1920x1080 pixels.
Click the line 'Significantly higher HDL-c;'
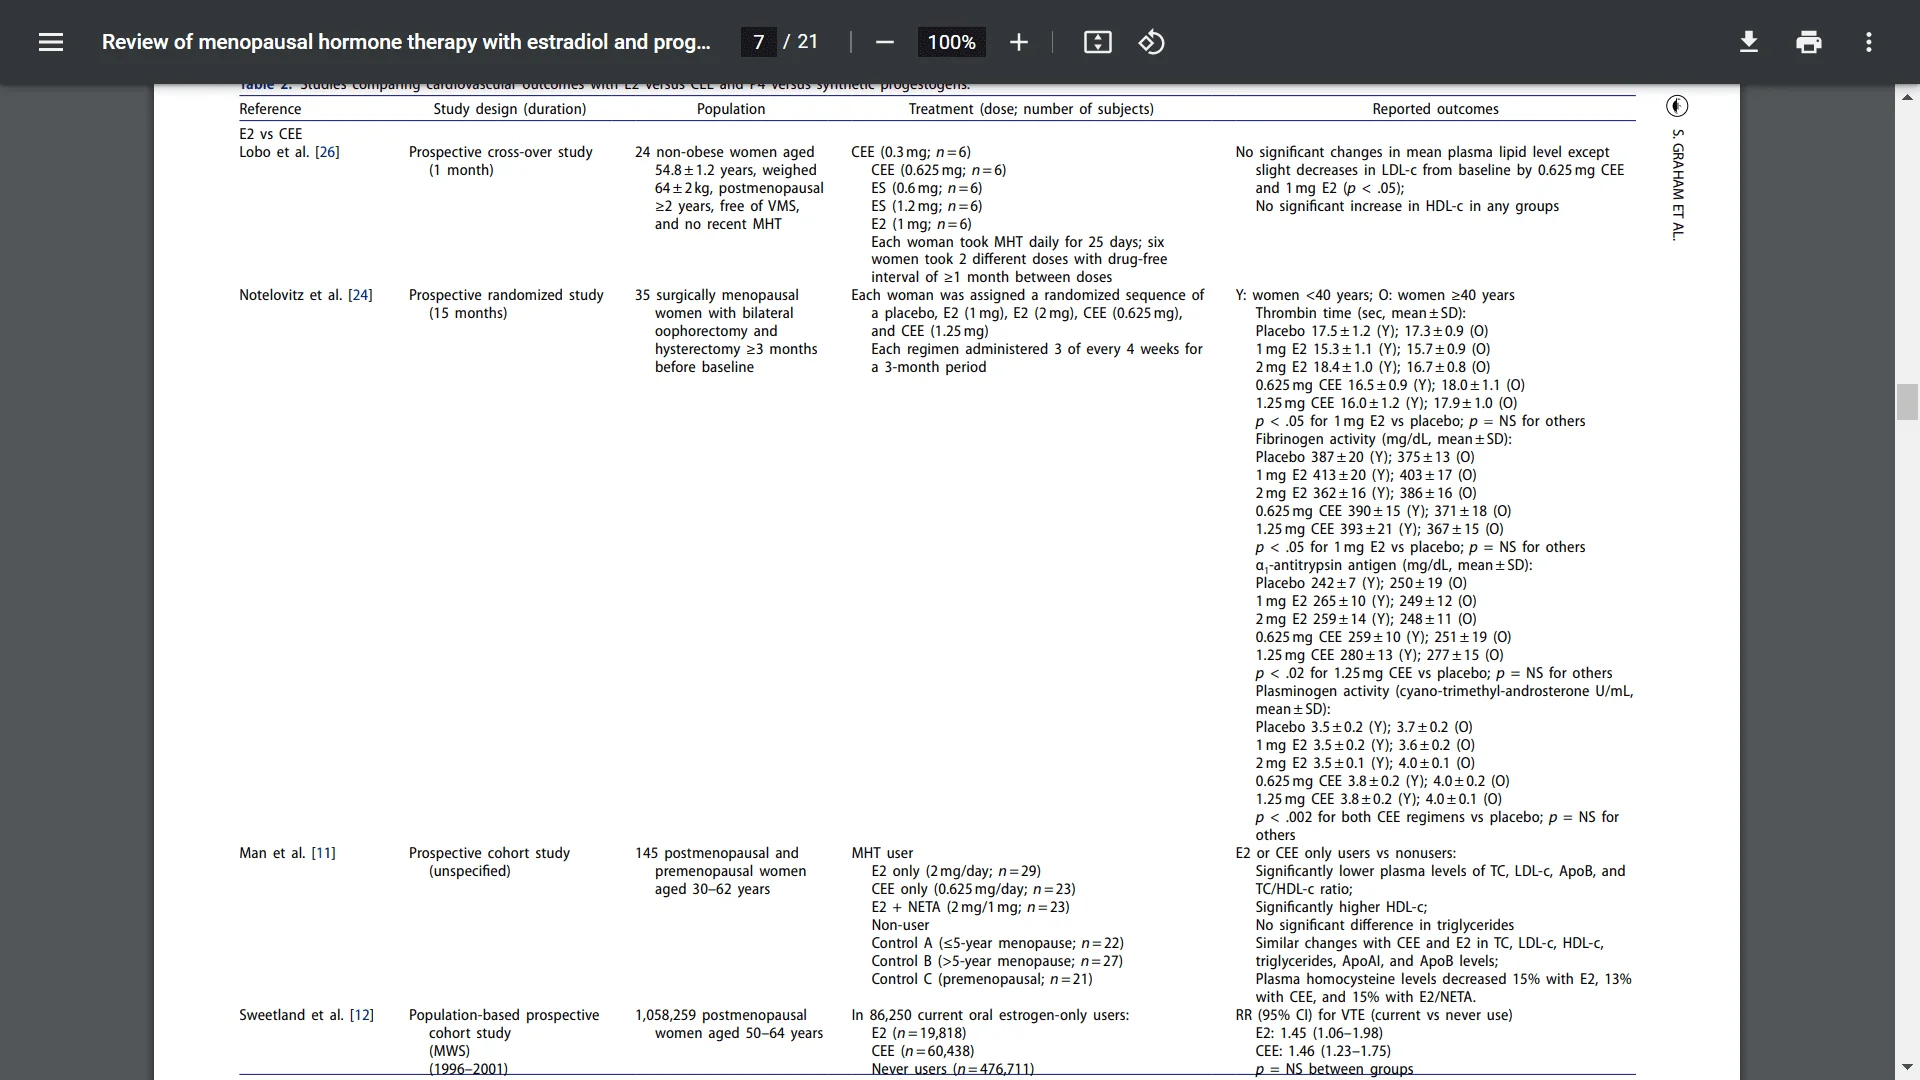pos(1341,907)
